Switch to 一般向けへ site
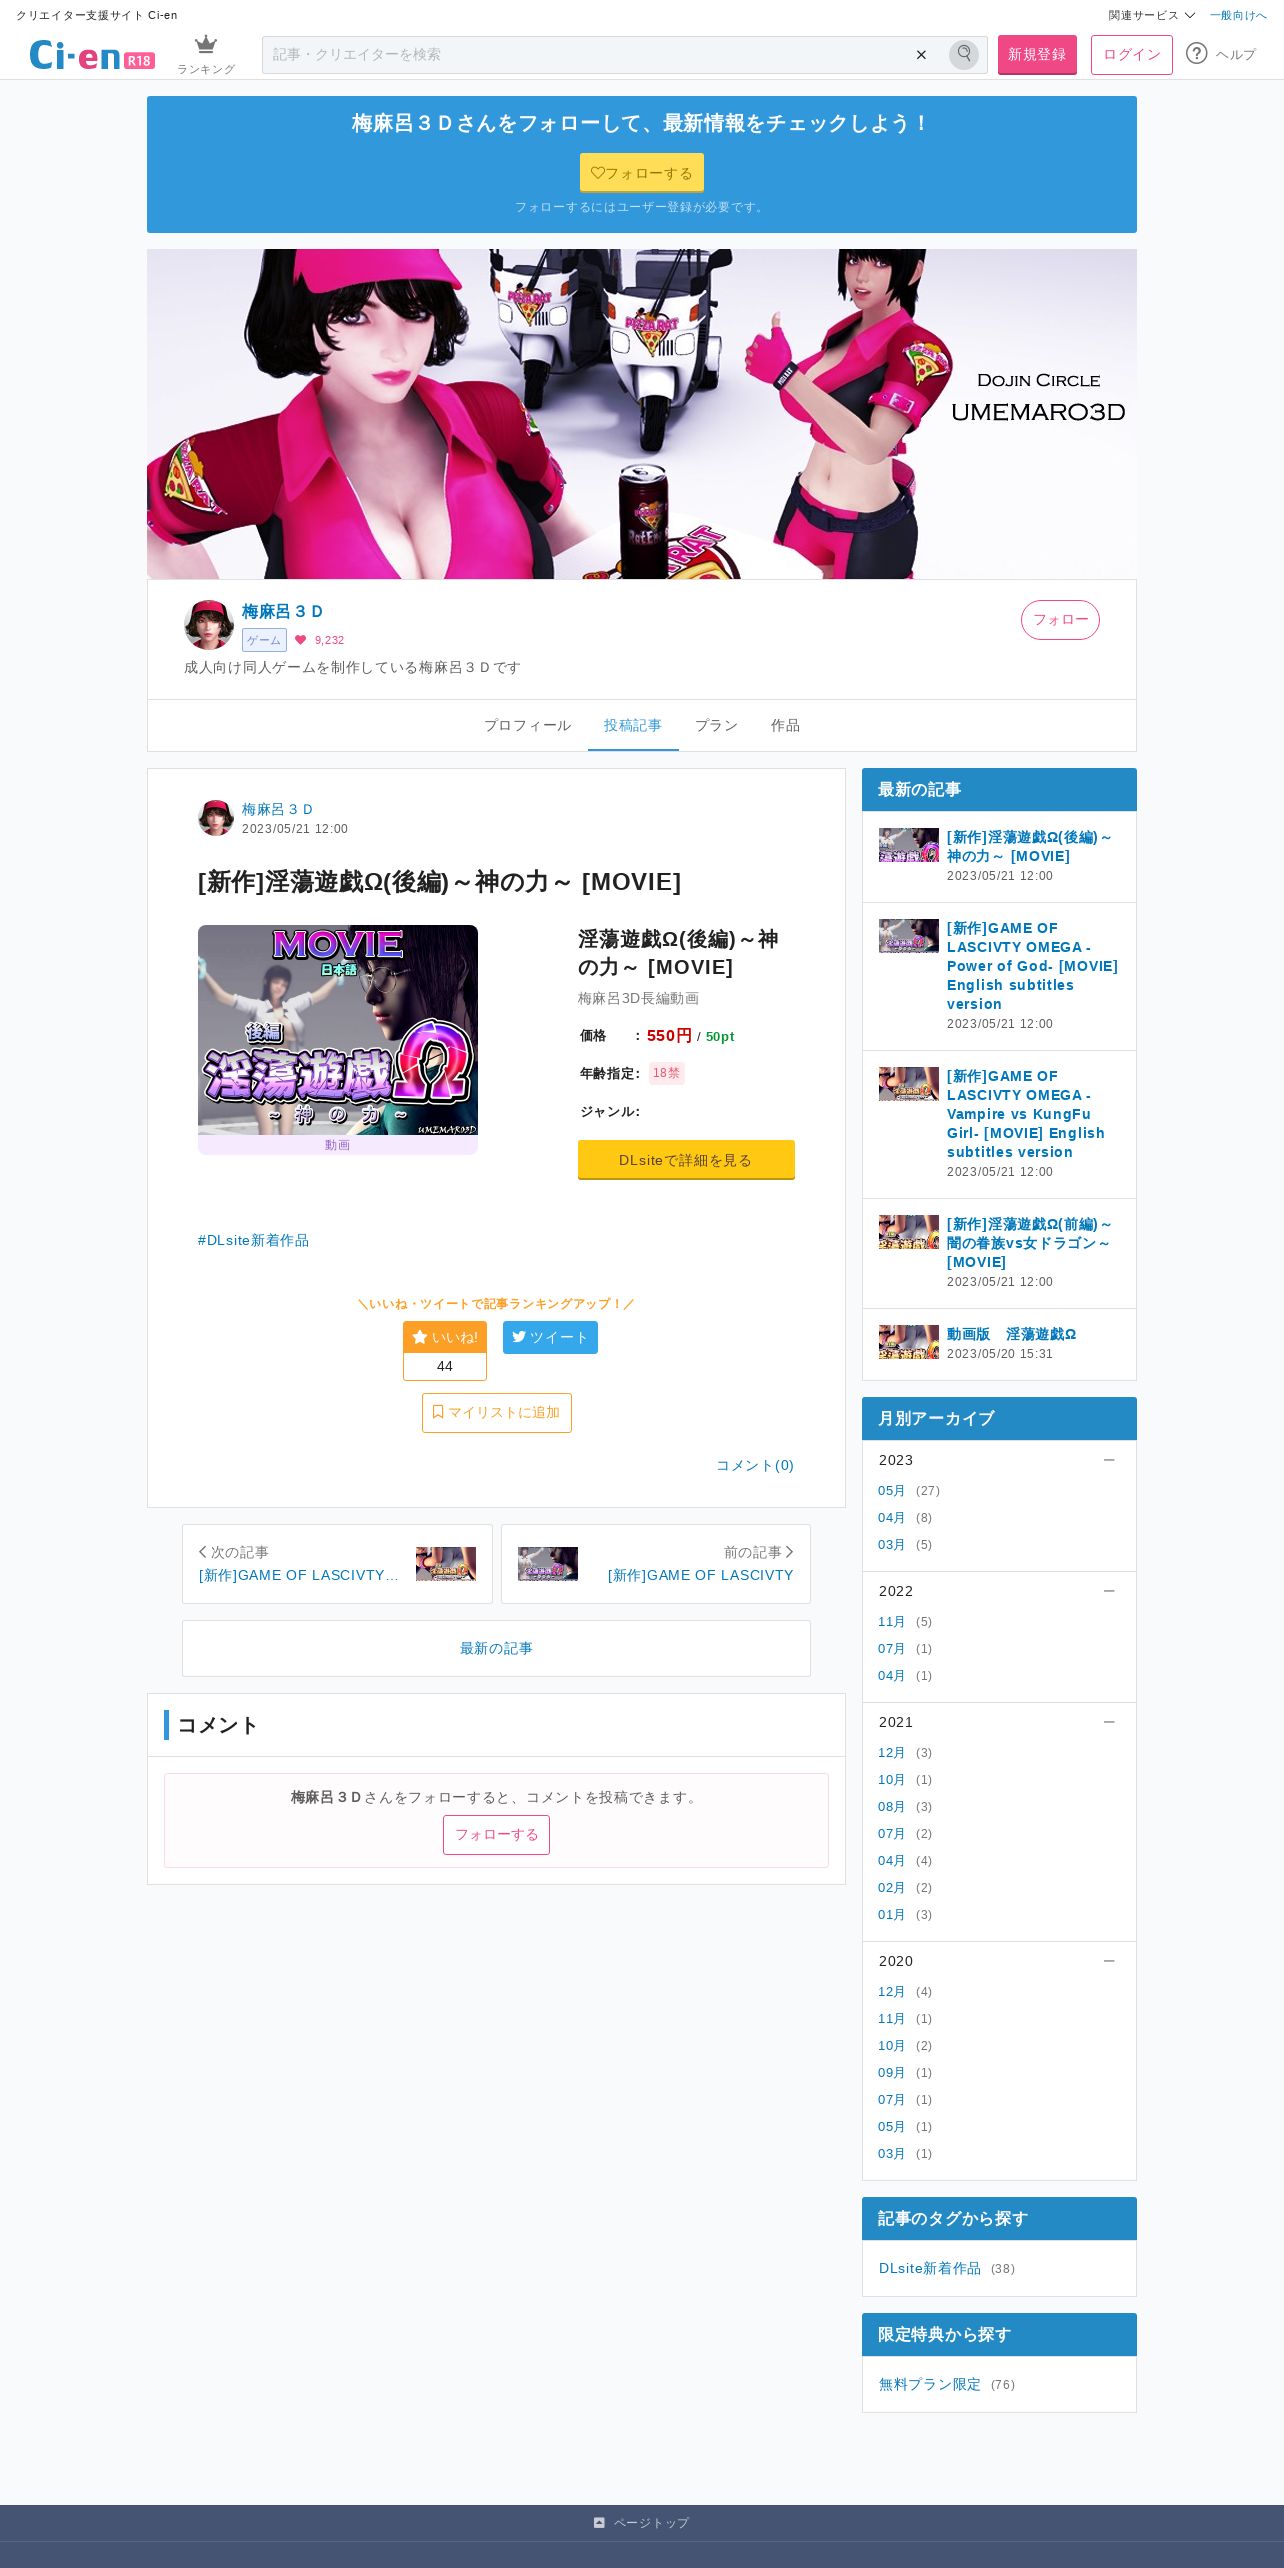The width and height of the screenshot is (1284, 2568). click(1238, 15)
